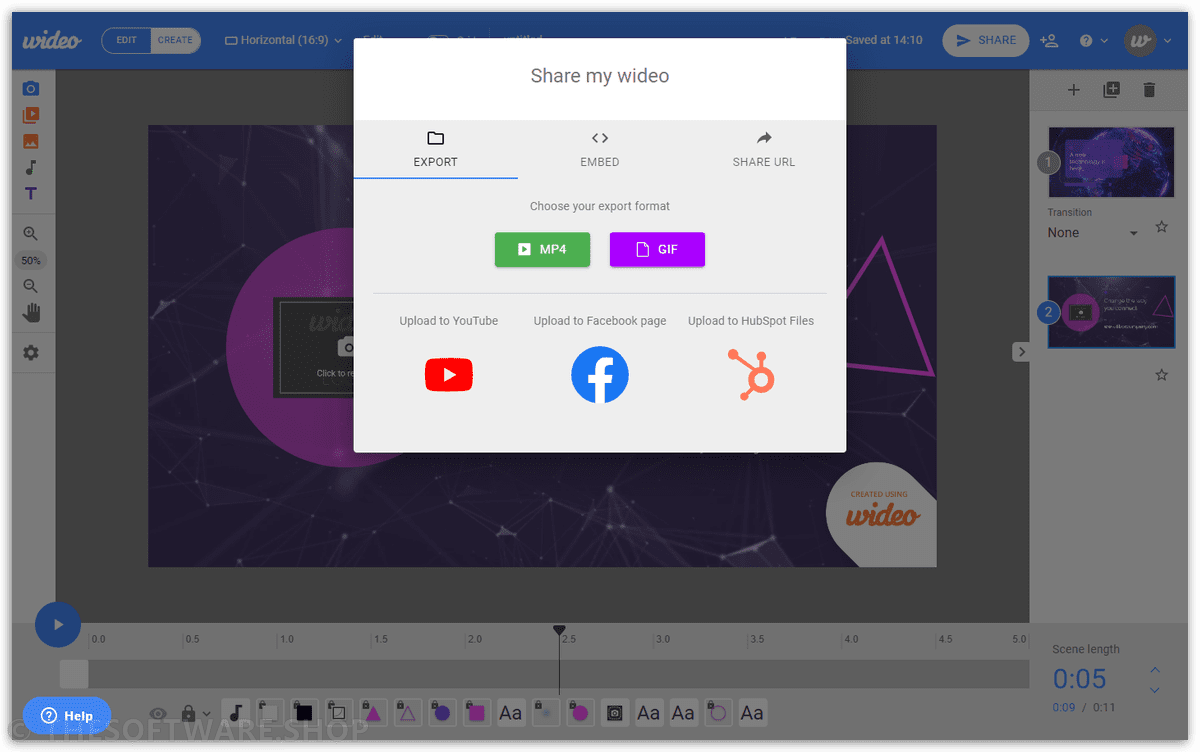The width and height of the screenshot is (1200, 752).
Task: Increase scene length with up arrow
Action: click(x=1155, y=670)
